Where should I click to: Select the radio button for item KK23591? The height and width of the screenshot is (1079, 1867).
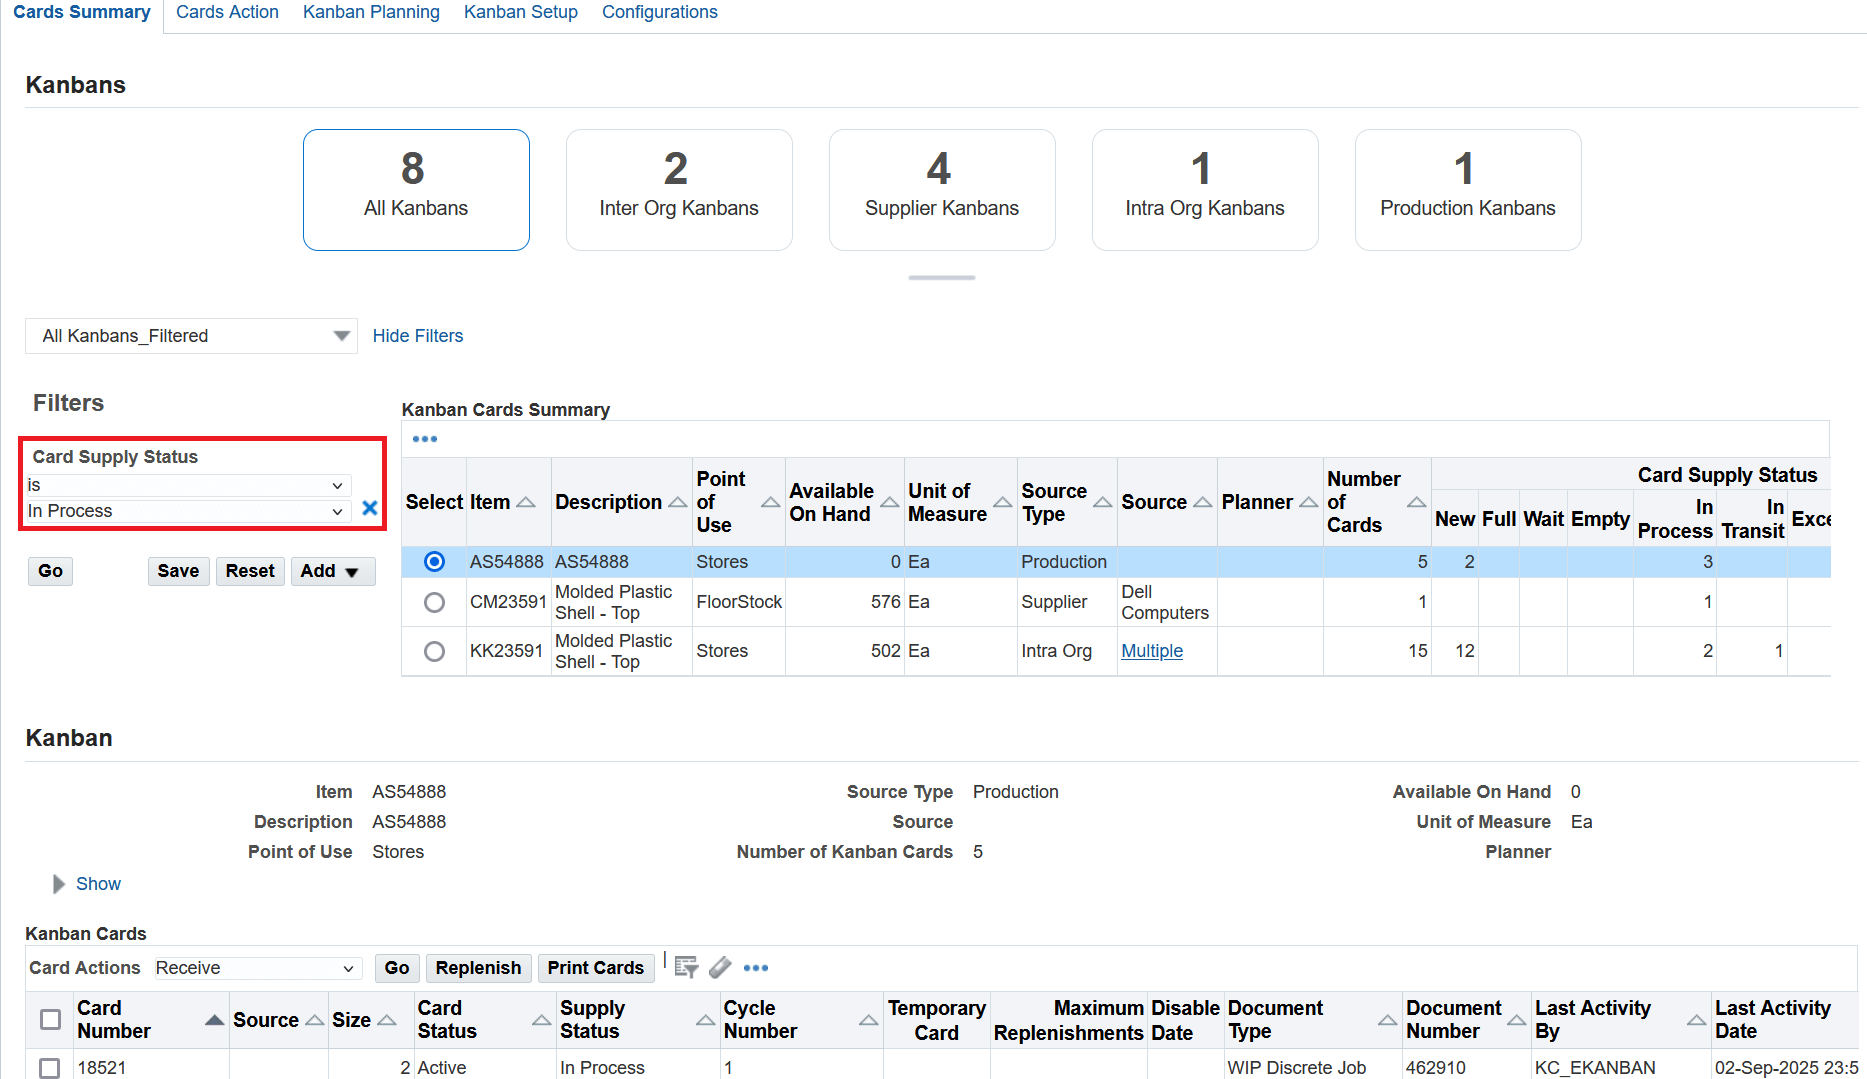pyautogui.click(x=434, y=651)
